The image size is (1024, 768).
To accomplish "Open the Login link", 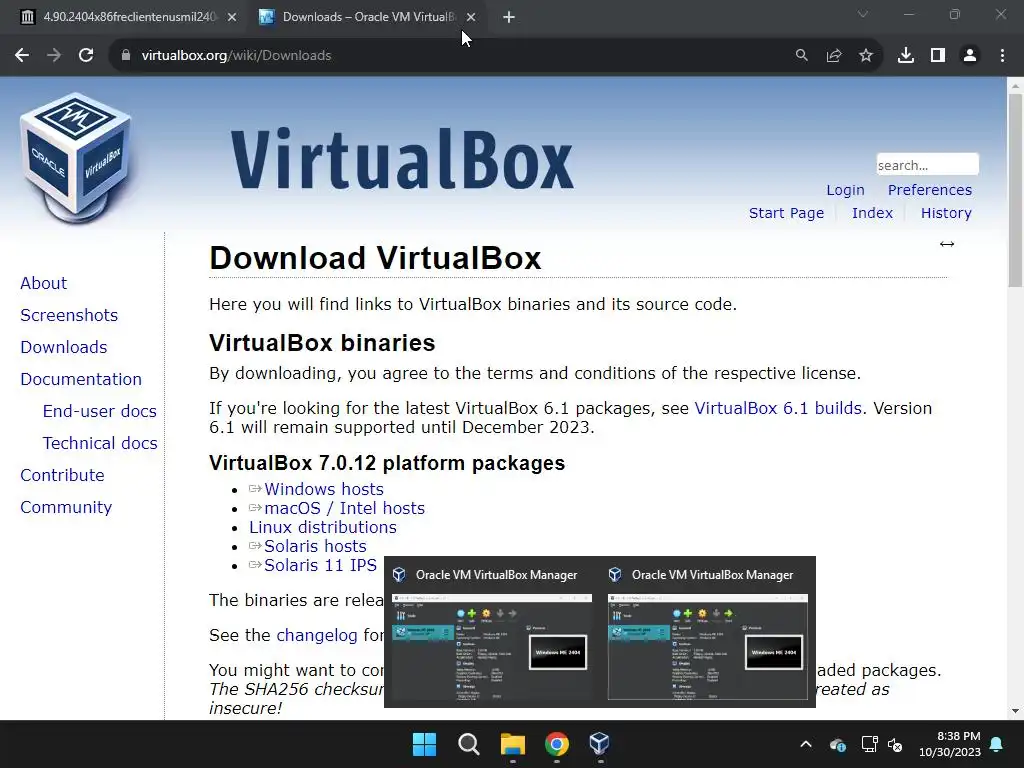I will 845,190.
